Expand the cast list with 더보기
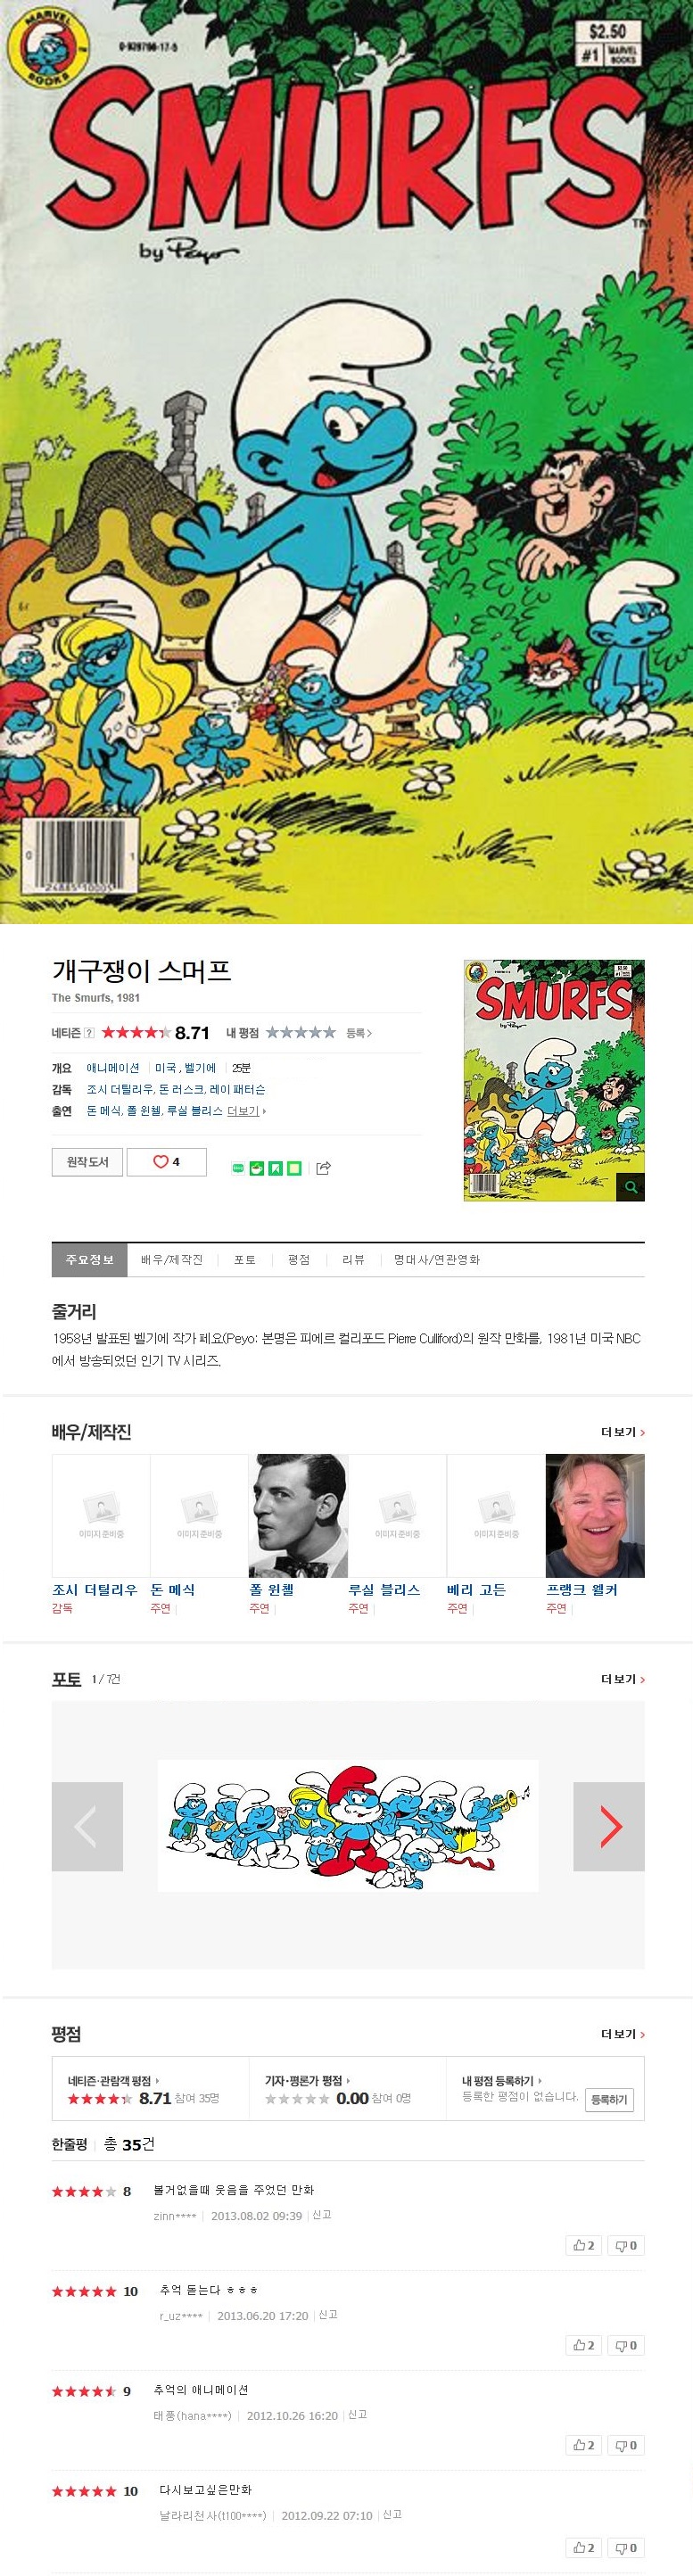 246,1111
